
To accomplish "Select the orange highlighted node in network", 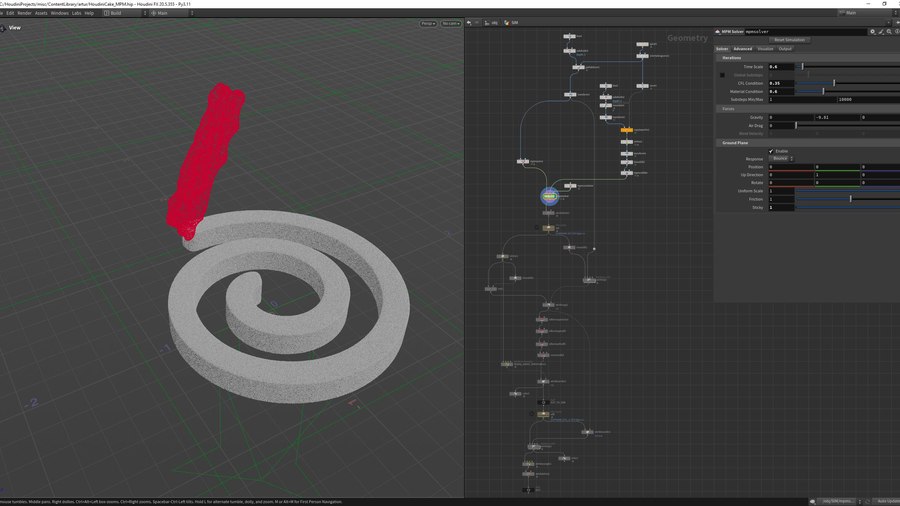I will pyautogui.click(x=627, y=130).
